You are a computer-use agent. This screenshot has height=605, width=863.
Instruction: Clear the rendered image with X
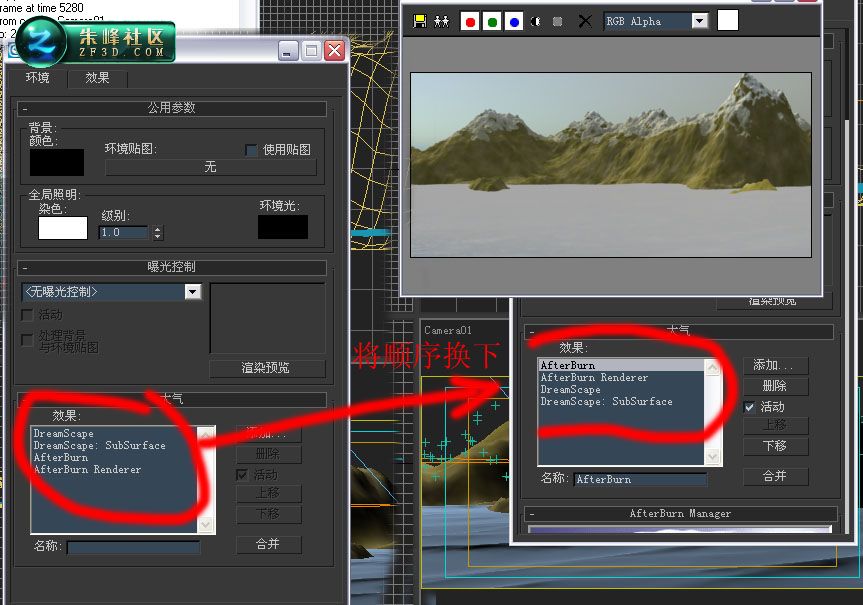point(585,21)
